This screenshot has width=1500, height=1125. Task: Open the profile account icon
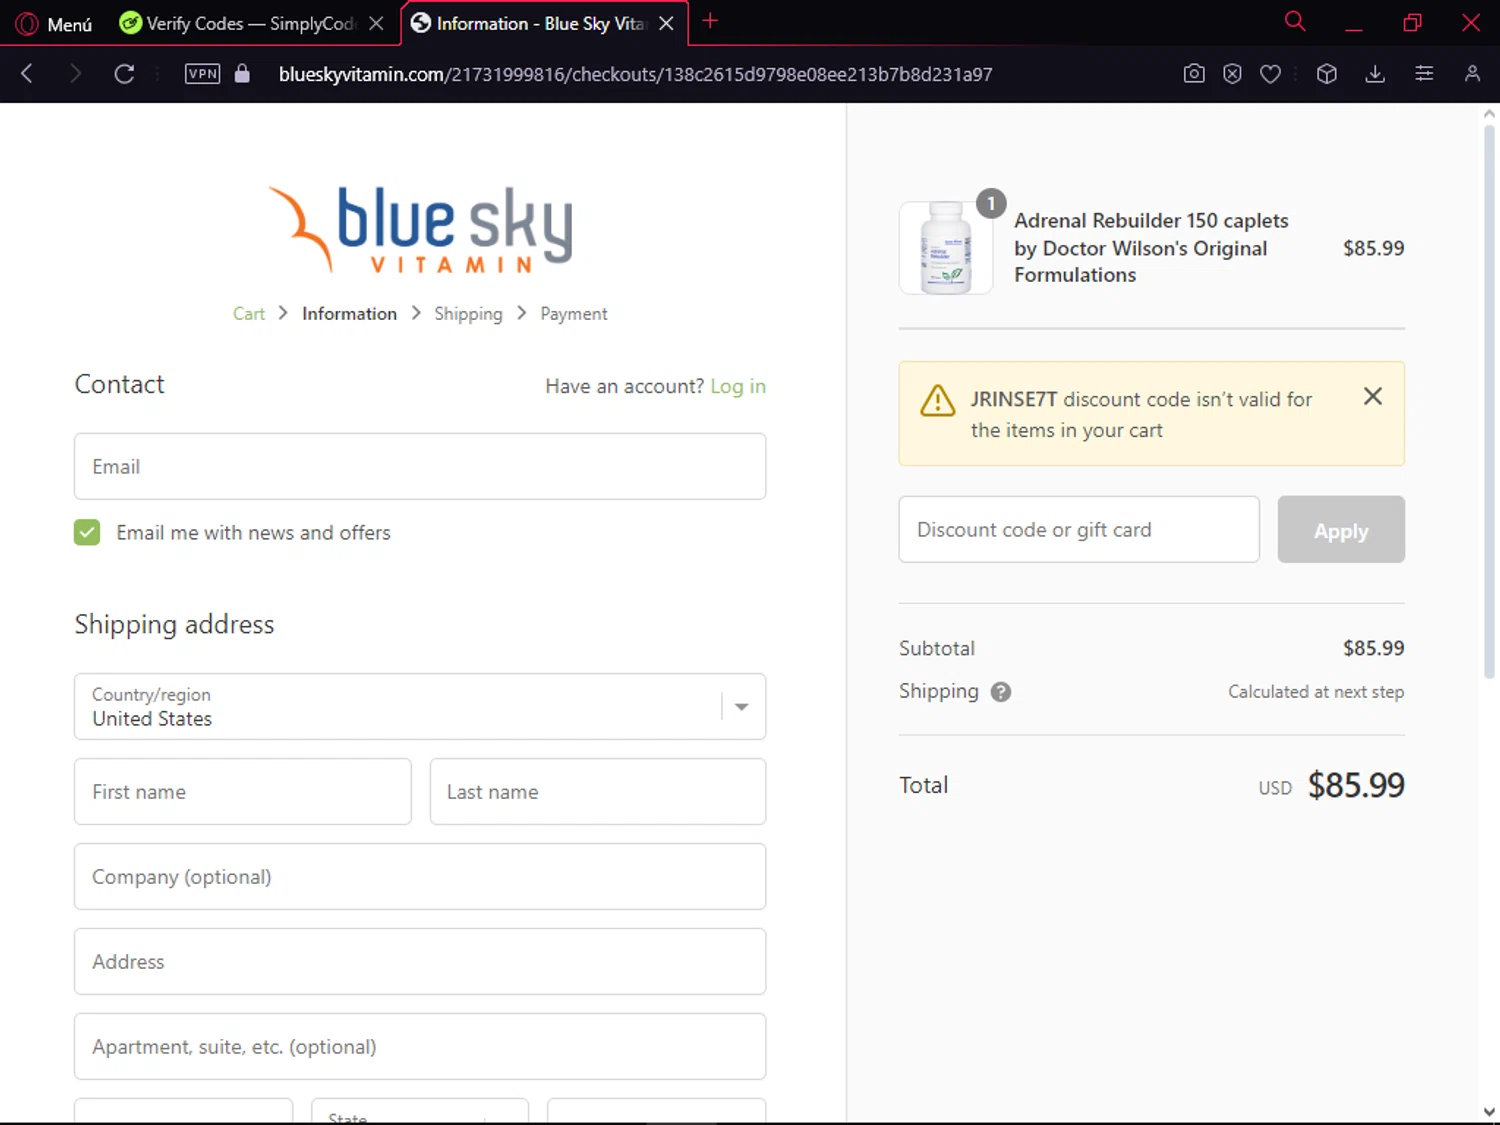[1472, 74]
